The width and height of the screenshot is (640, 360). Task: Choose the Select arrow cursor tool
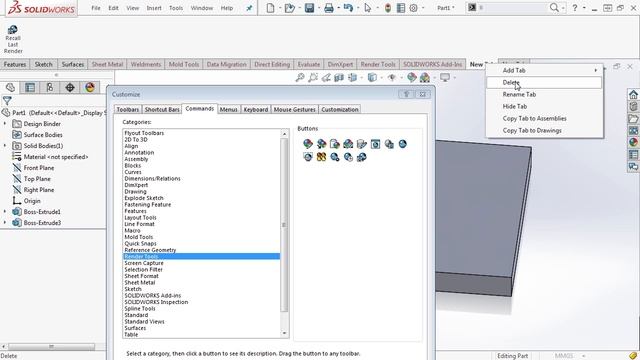click(x=367, y=8)
